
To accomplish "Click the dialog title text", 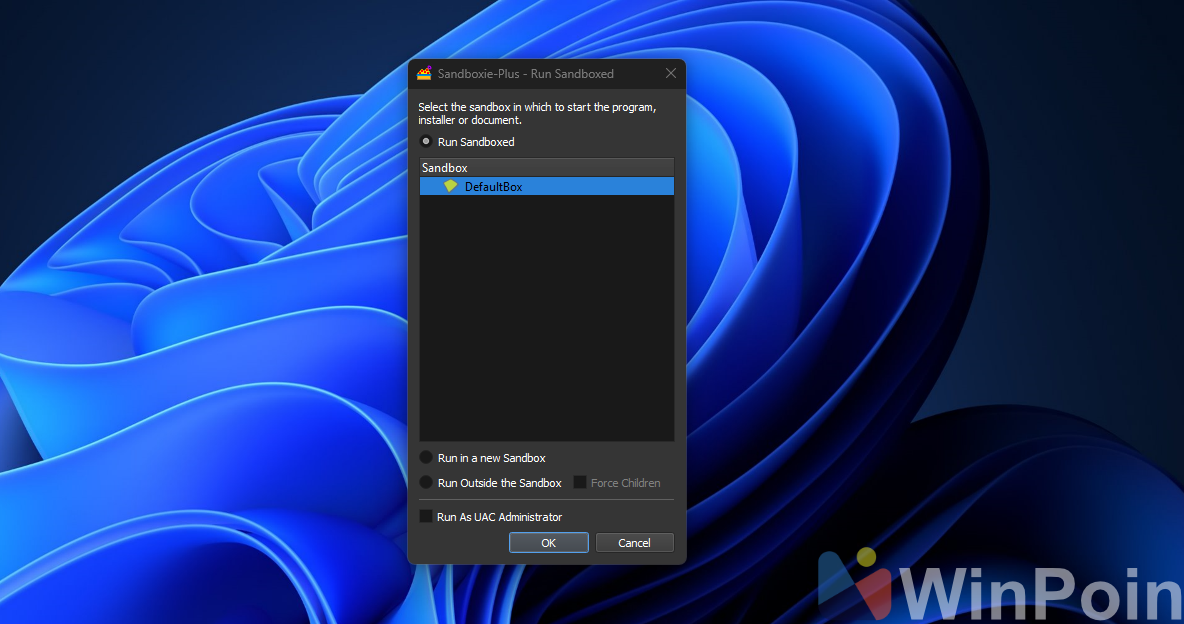I will pyautogui.click(x=523, y=73).
